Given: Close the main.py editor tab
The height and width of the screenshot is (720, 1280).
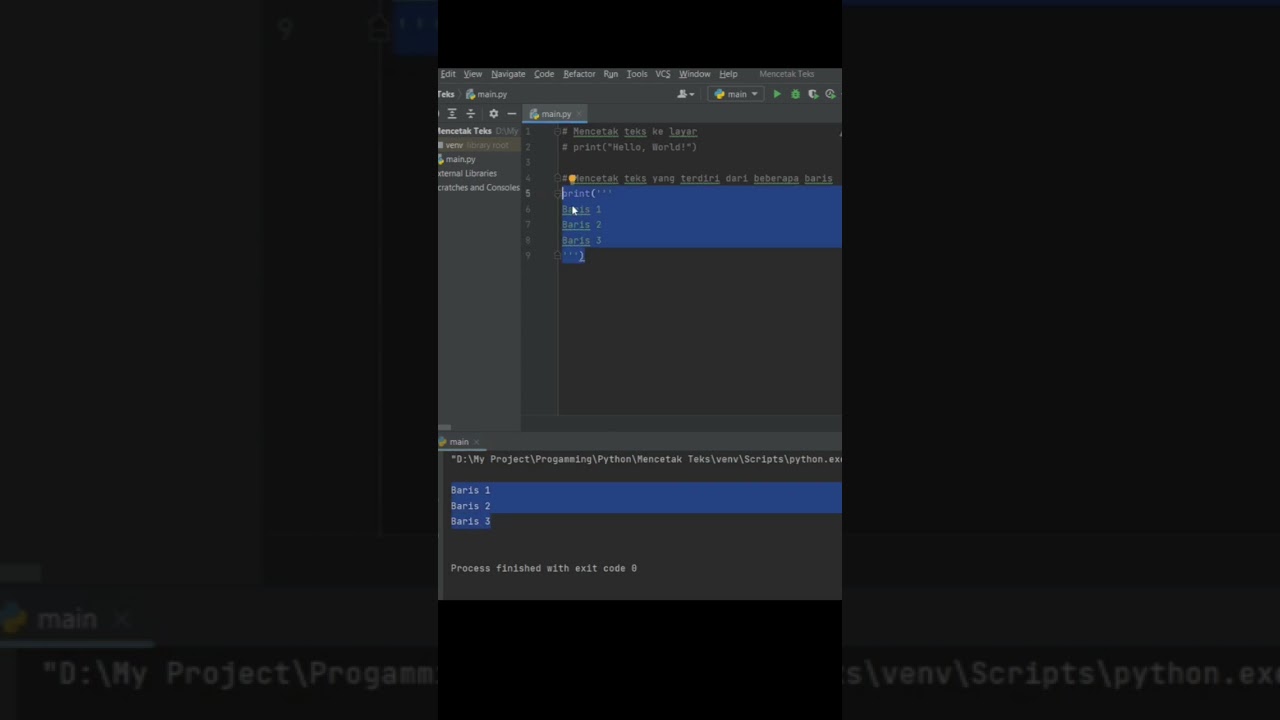Looking at the screenshot, I should pyautogui.click(x=581, y=114).
